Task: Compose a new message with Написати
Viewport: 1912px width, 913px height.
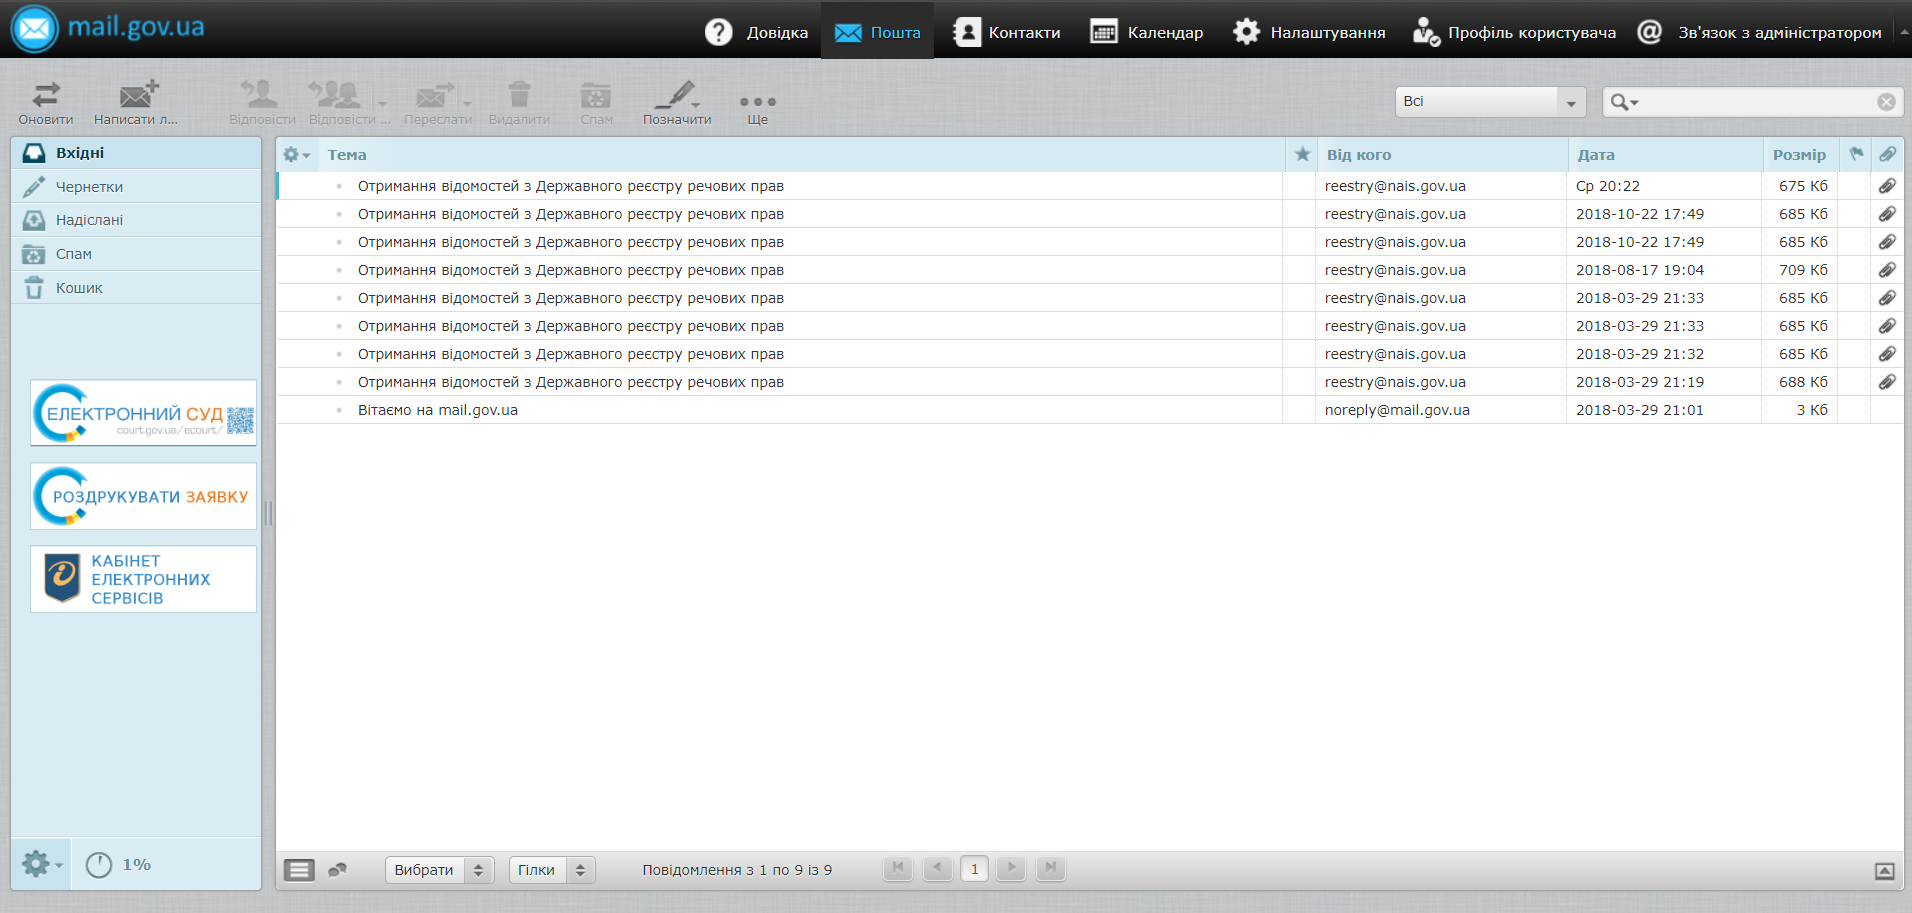Action: [137, 103]
